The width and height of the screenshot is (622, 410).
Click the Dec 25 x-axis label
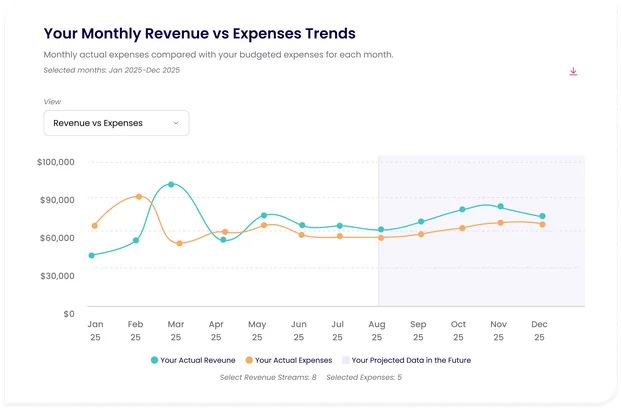pyautogui.click(x=539, y=331)
